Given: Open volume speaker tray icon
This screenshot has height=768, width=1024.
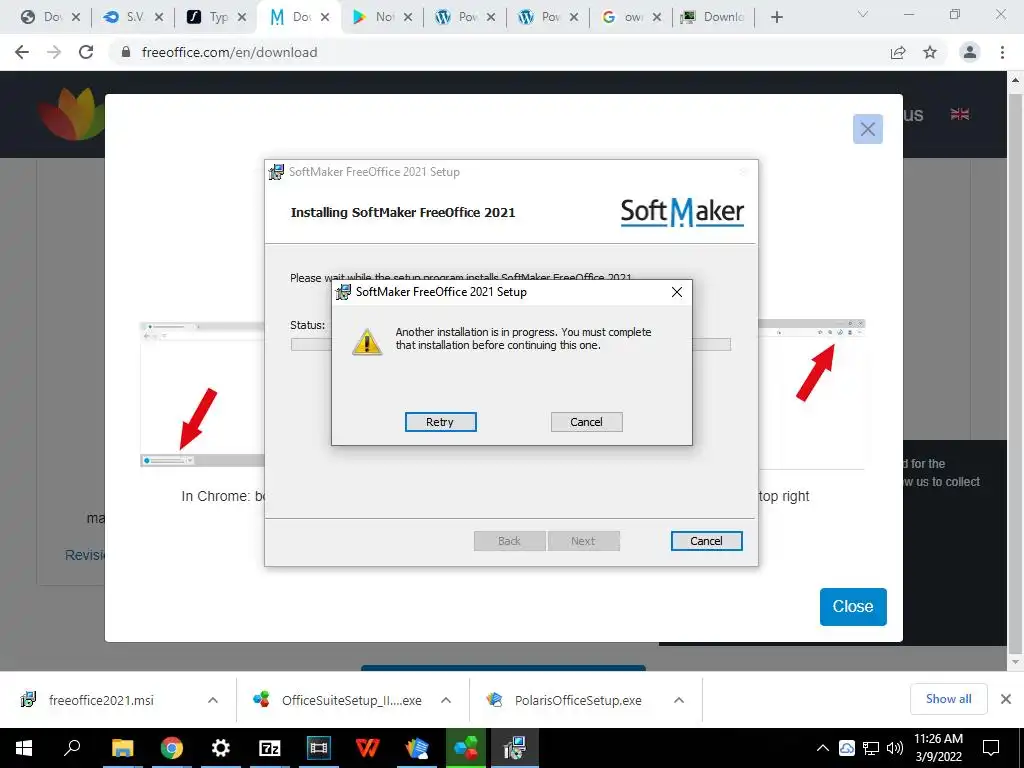Looking at the screenshot, I should (x=895, y=748).
